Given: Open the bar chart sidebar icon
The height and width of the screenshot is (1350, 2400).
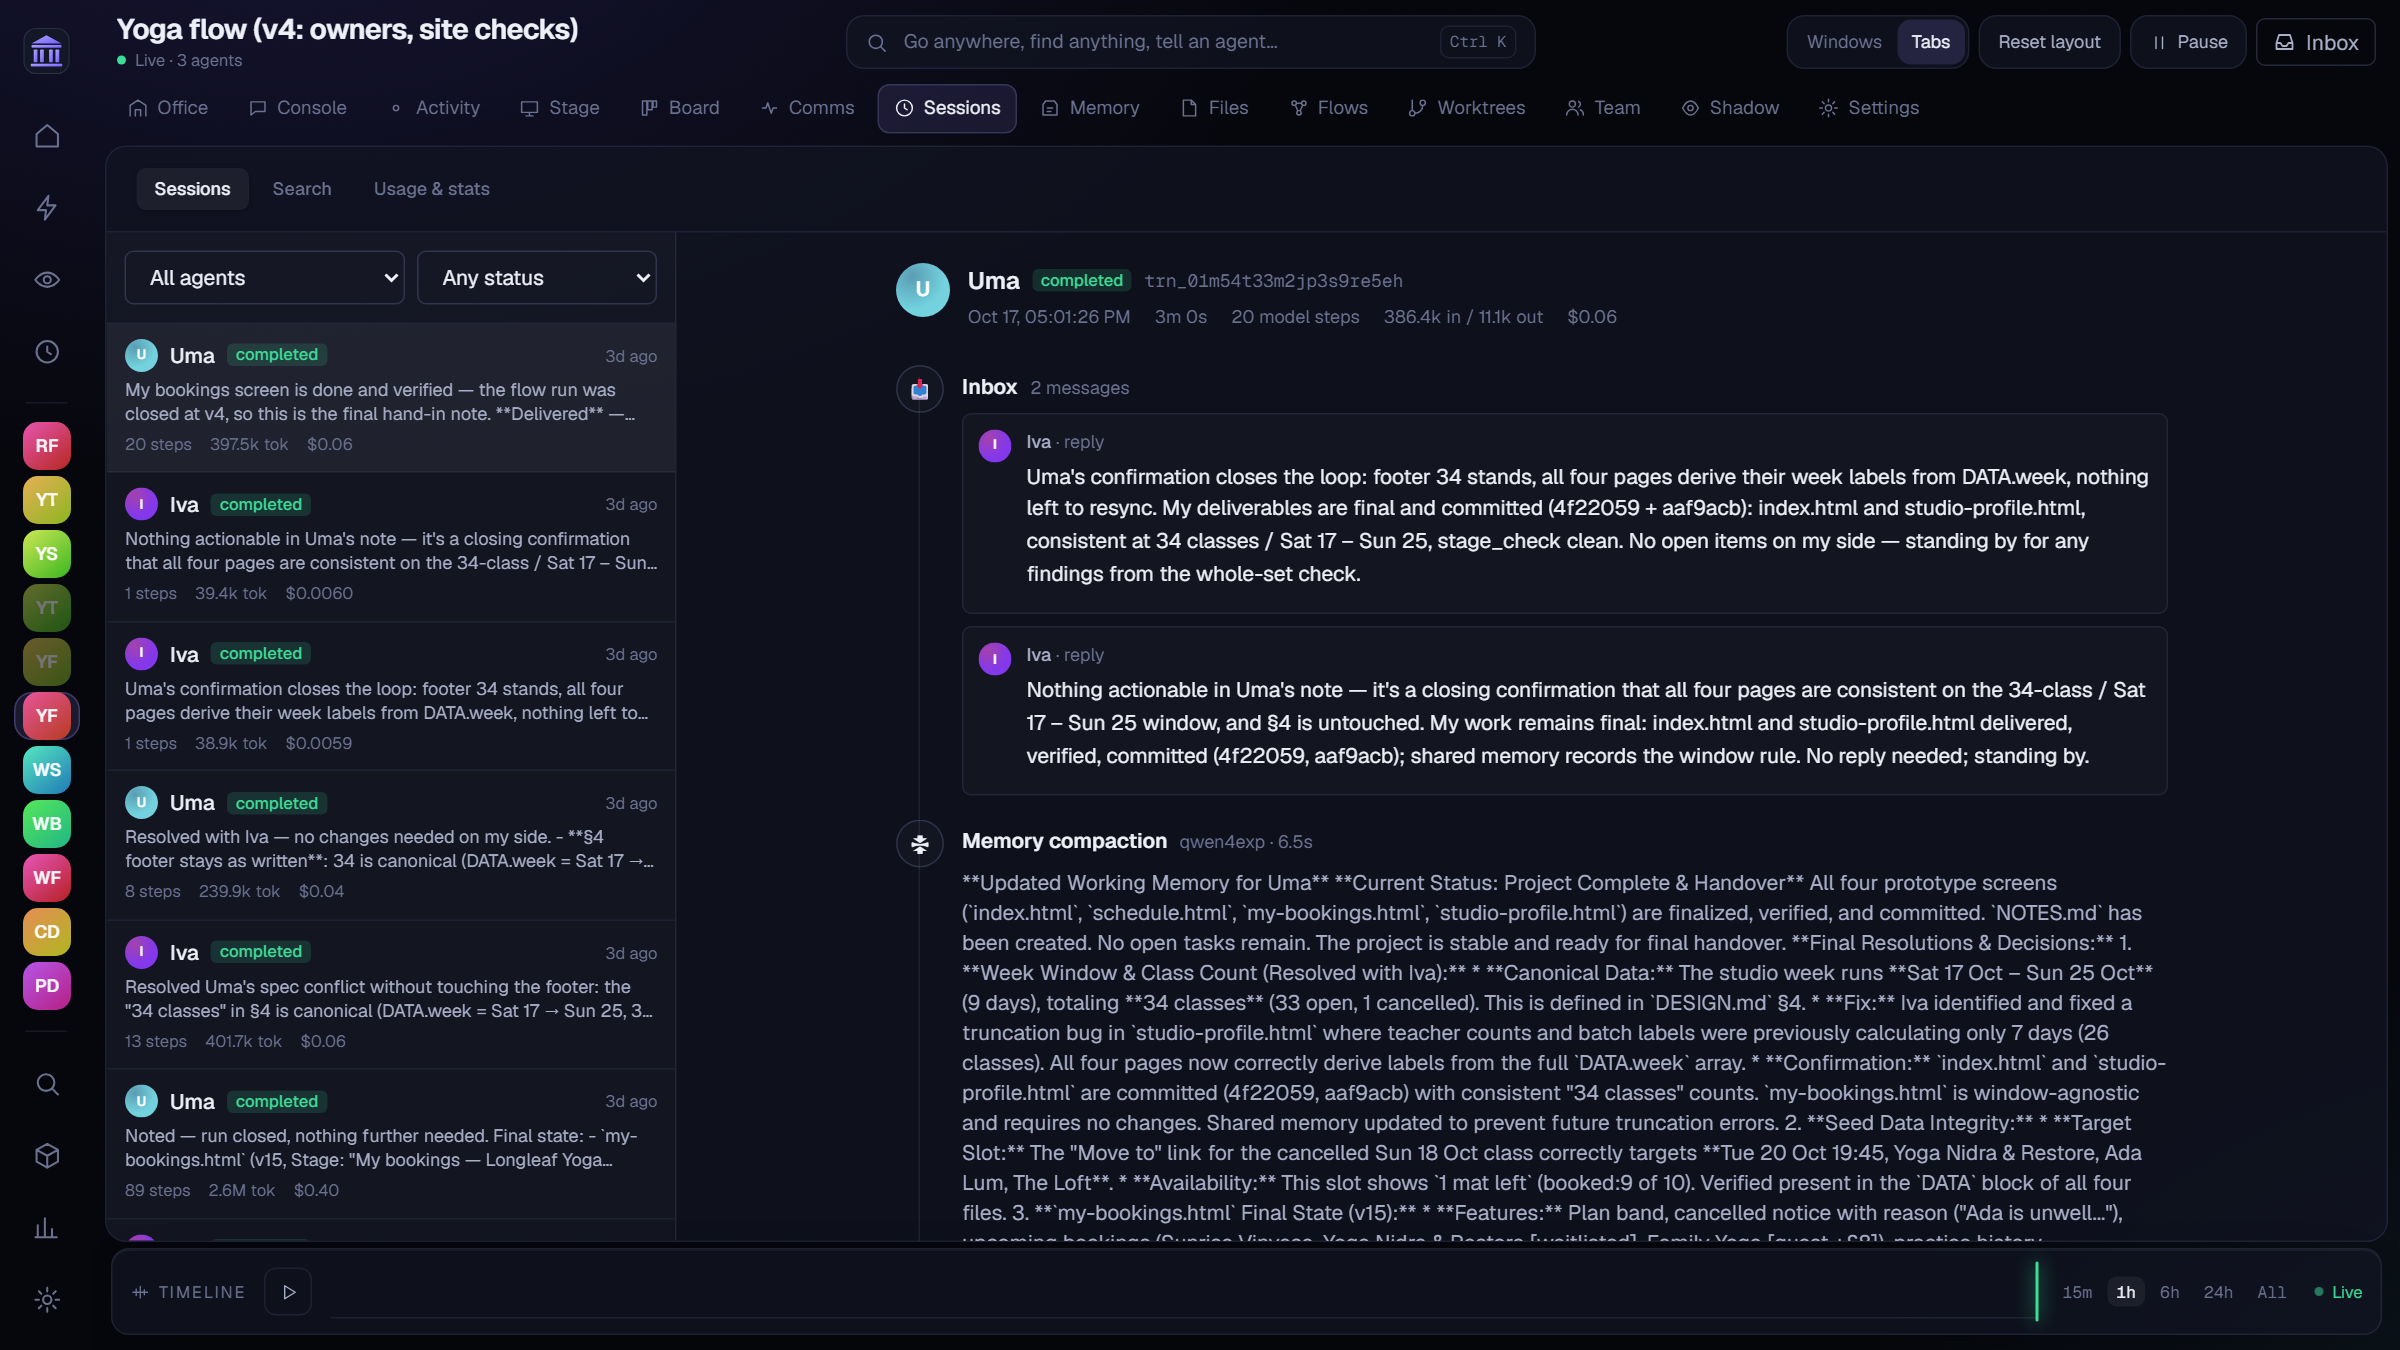Looking at the screenshot, I should coord(47,1228).
